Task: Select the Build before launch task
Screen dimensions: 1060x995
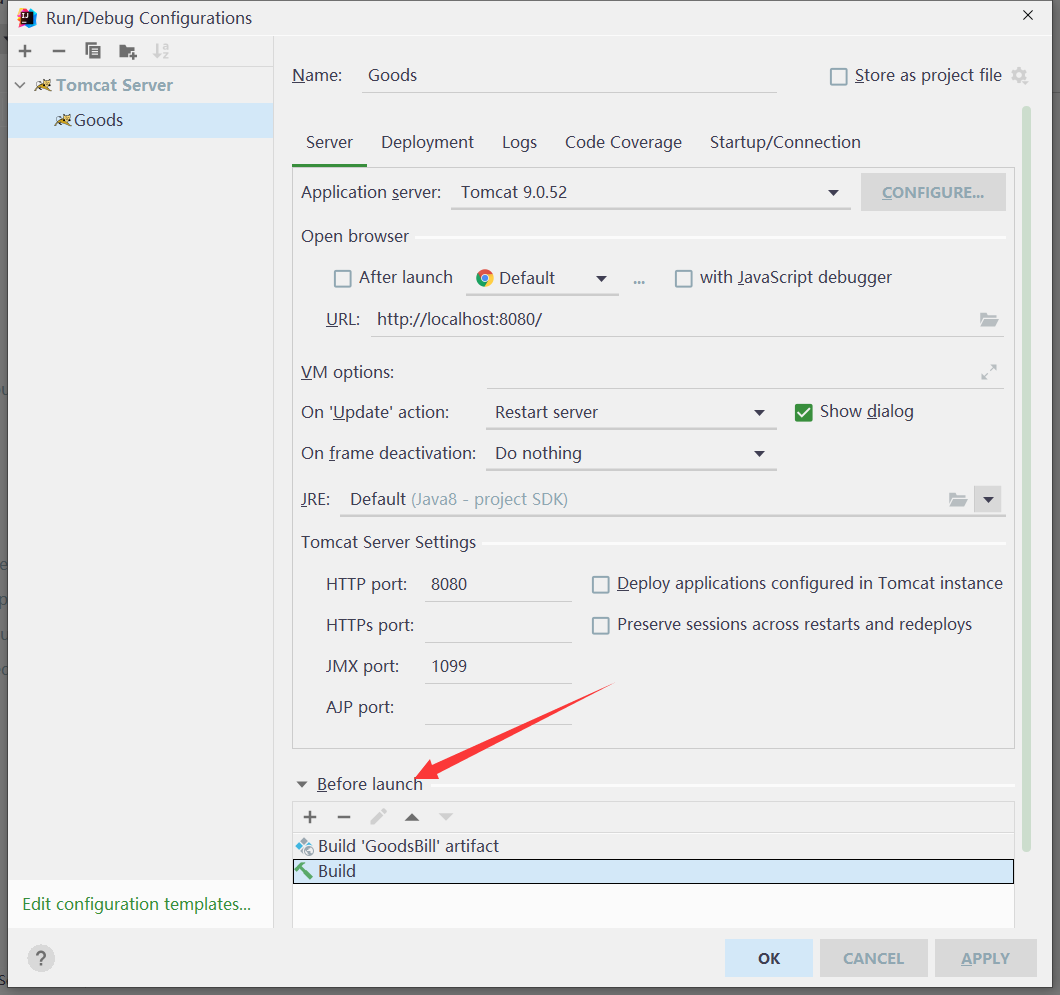Action: [x=653, y=871]
